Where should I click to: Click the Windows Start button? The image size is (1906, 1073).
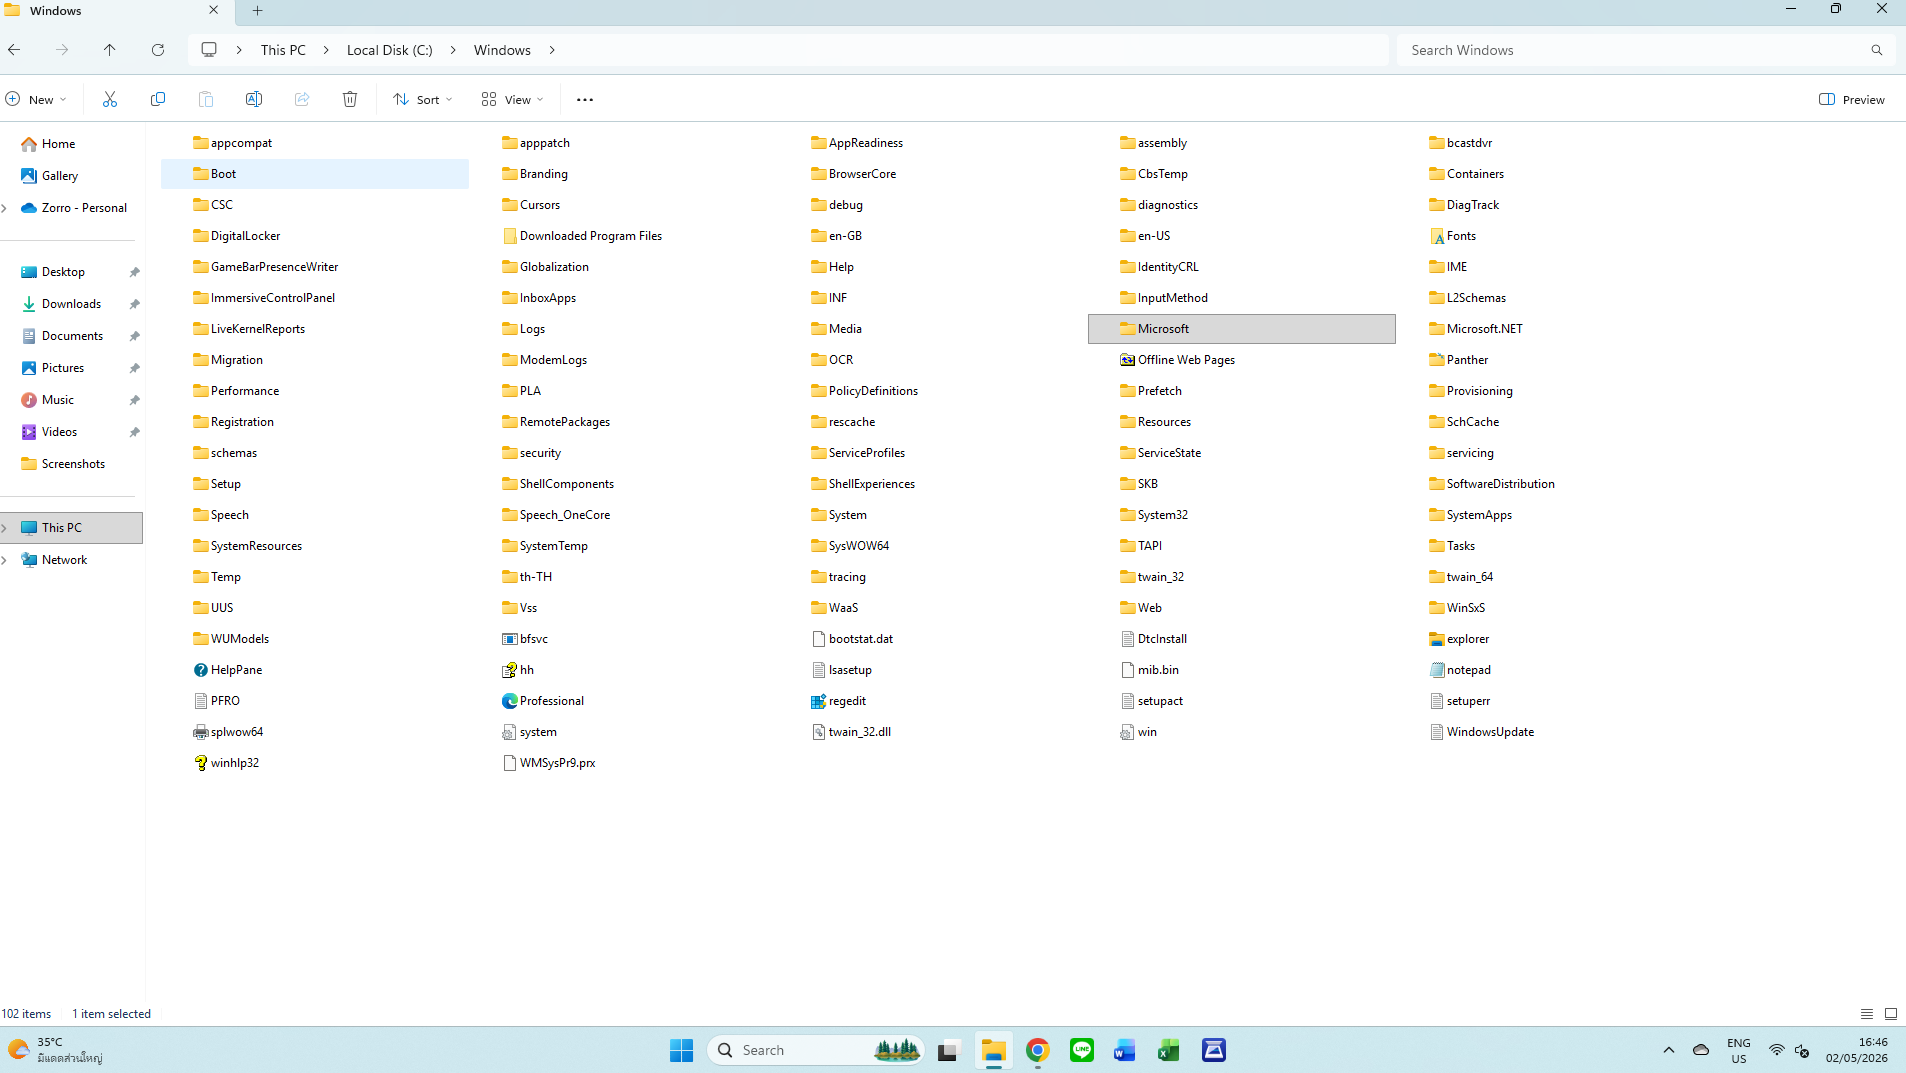pos(682,1050)
